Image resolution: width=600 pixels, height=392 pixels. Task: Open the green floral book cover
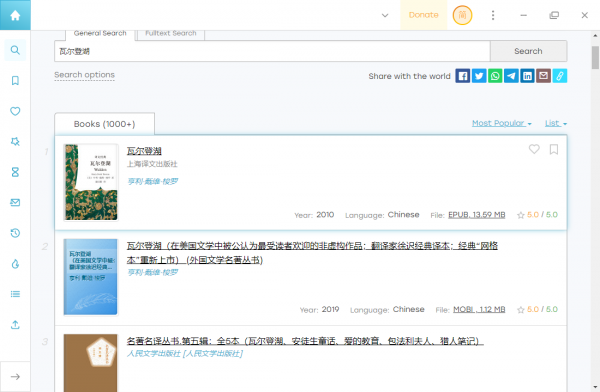click(x=91, y=182)
